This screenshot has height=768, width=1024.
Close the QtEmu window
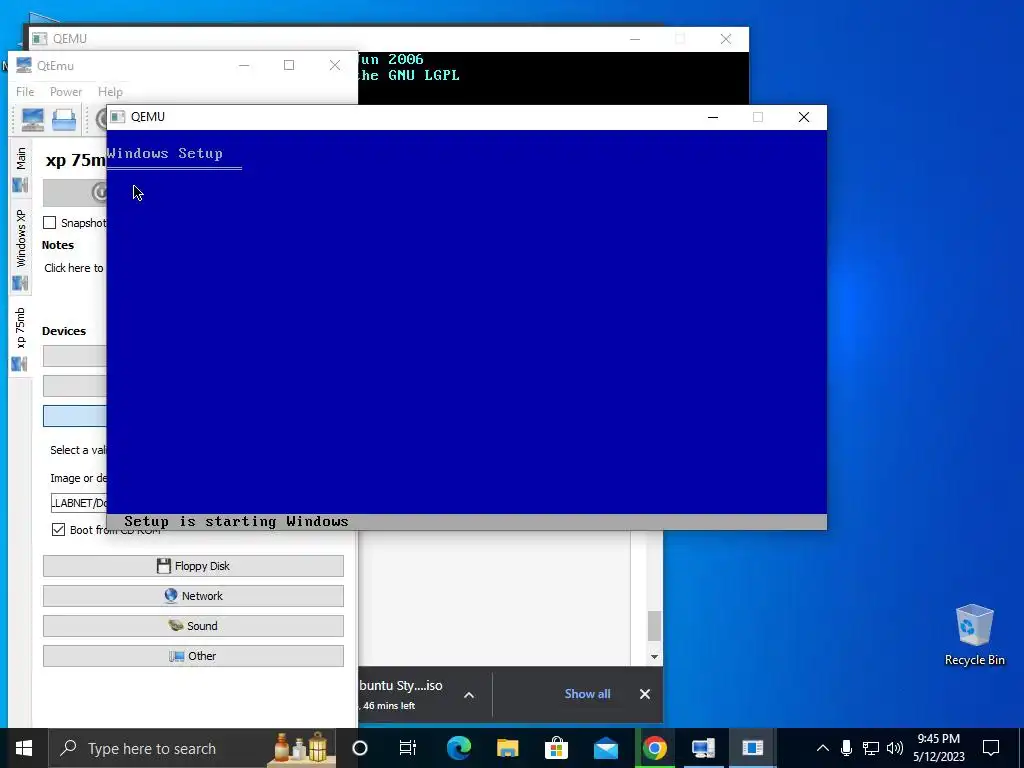tap(335, 65)
